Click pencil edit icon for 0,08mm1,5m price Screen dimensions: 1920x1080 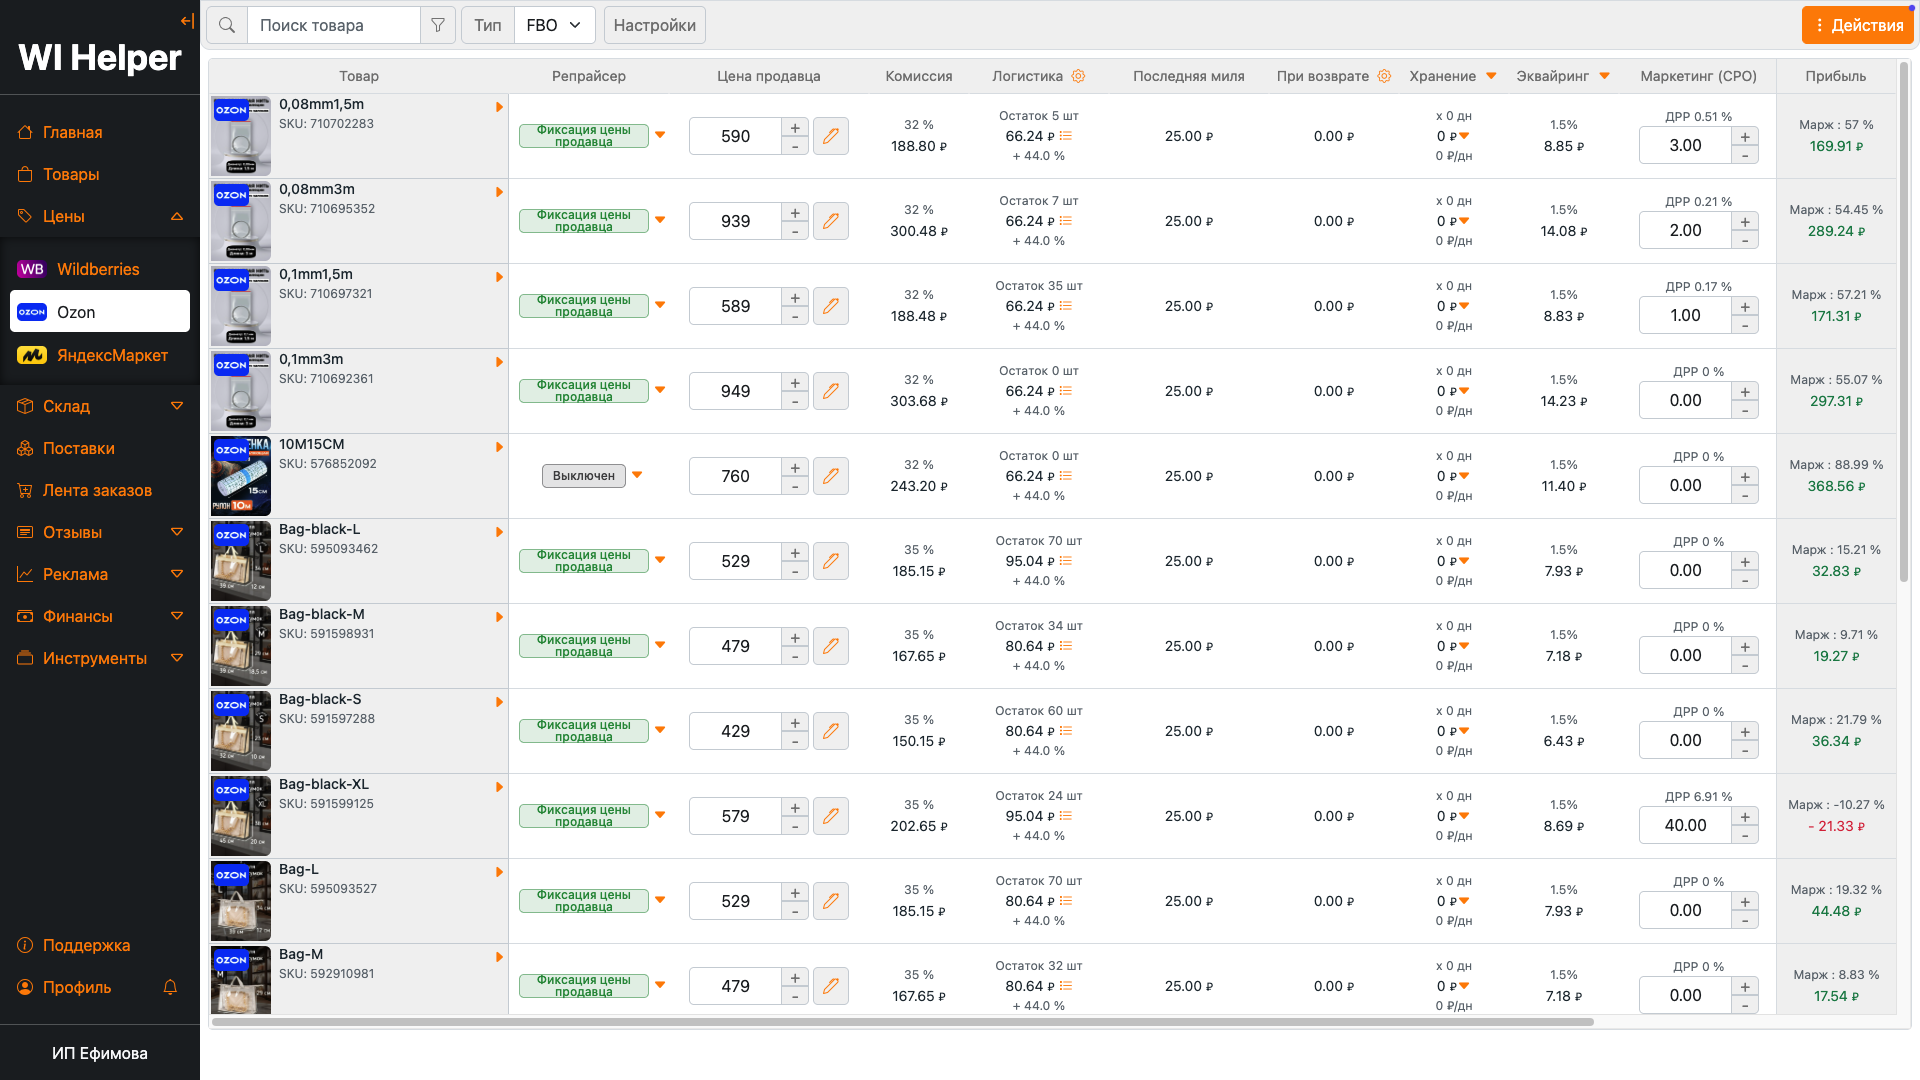(830, 136)
